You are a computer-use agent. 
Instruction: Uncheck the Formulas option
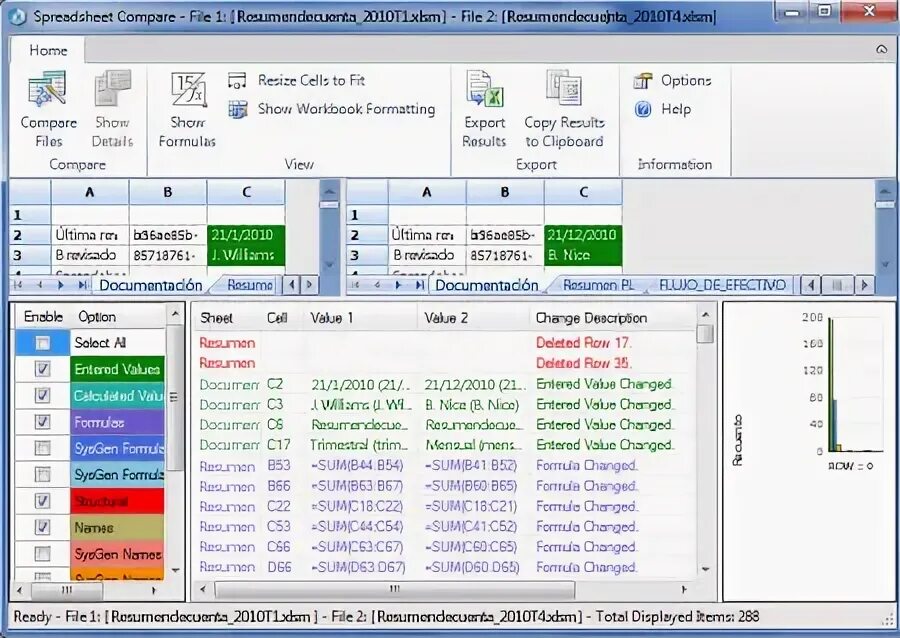click(42, 422)
